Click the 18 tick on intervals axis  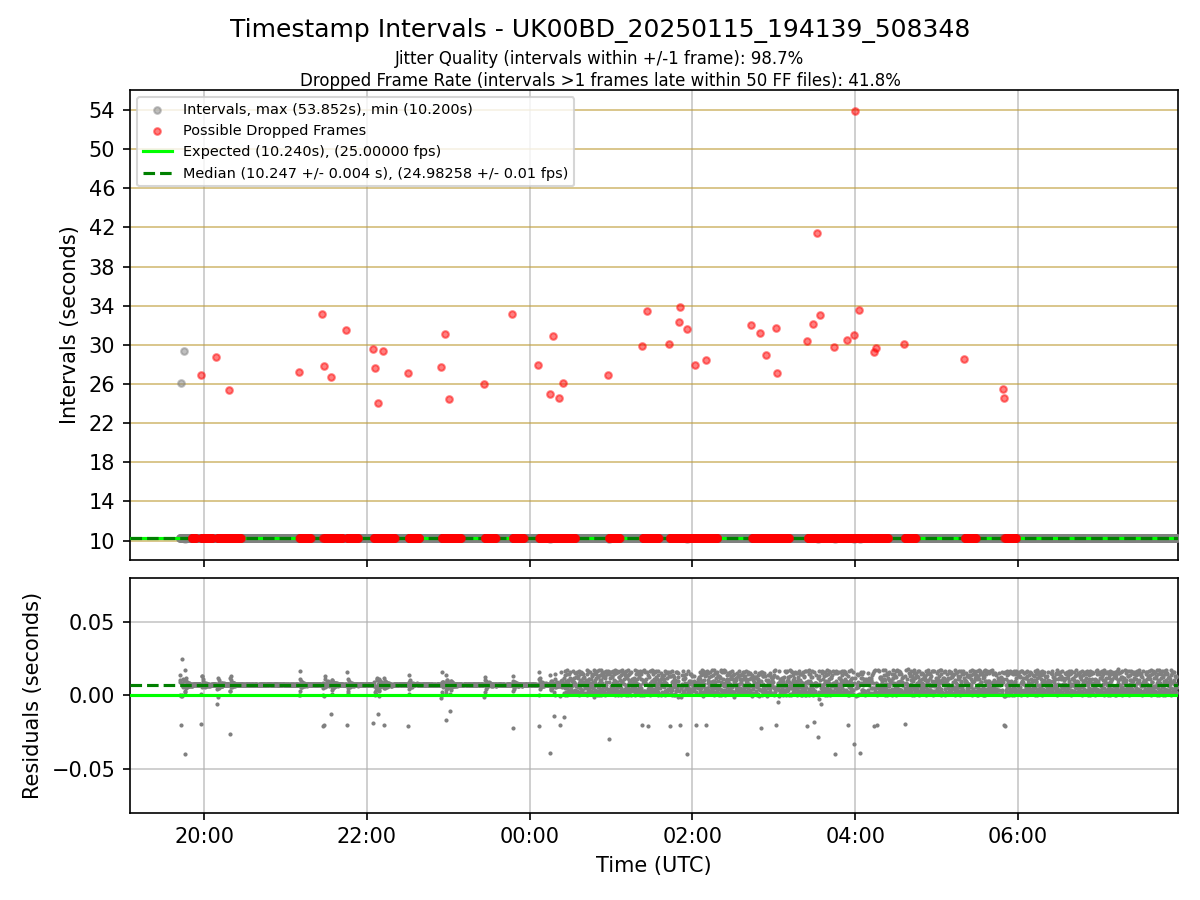tap(104, 462)
